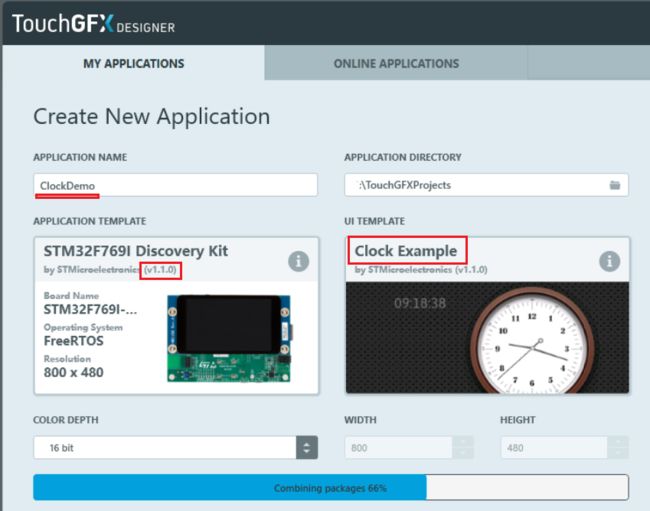
Task: Click the Create New Application heading
Action: [x=152, y=116]
